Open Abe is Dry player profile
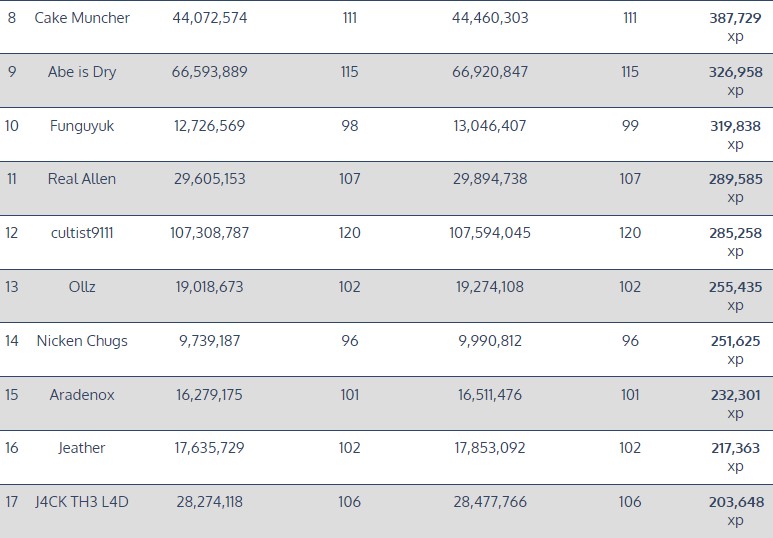The image size is (773, 538). [82, 72]
